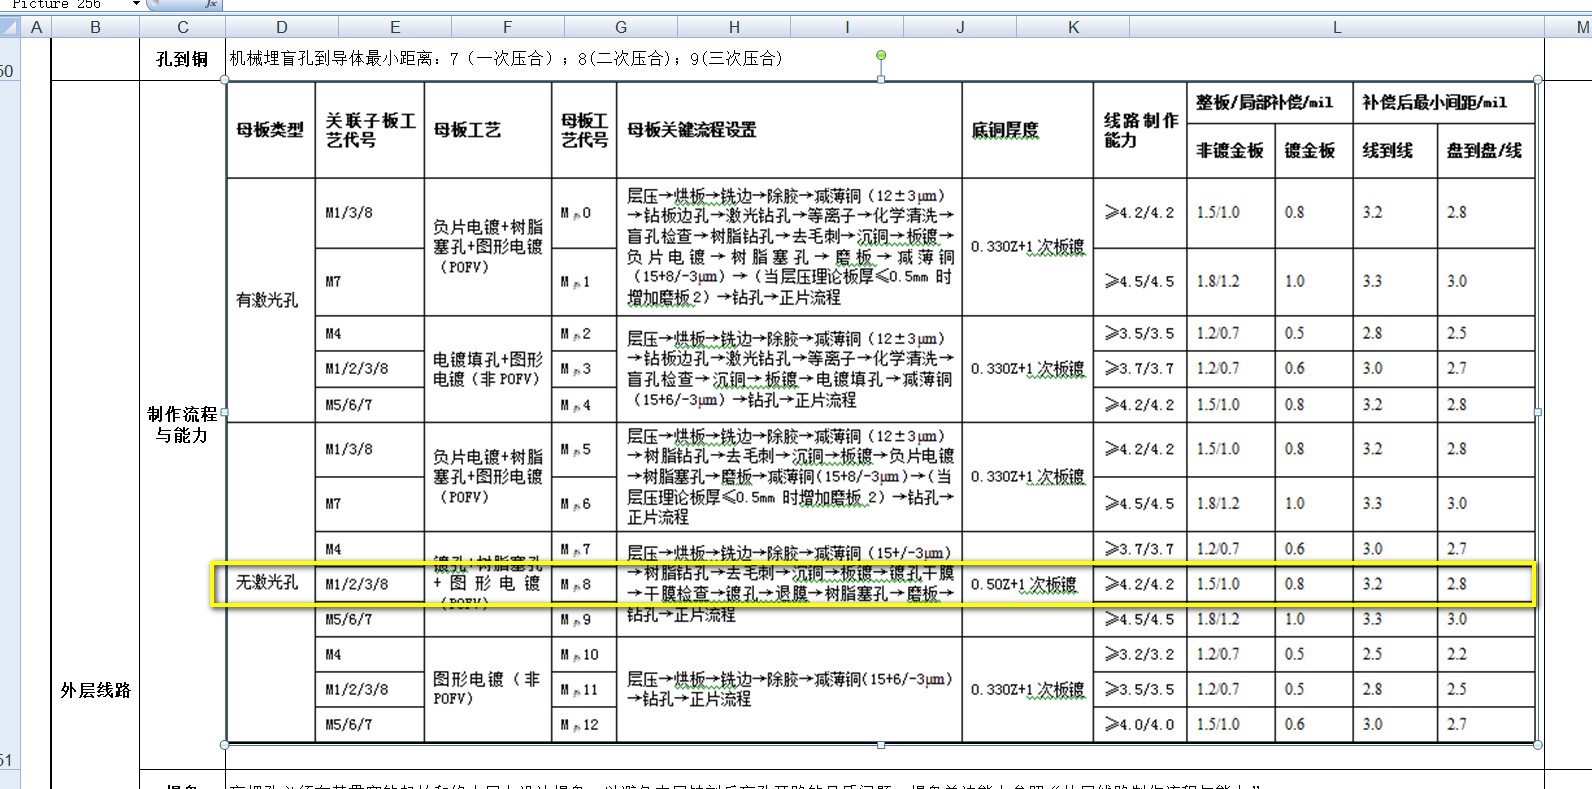Select column K header
This screenshot has width=1592, height=789.
tap(1073, 27)
